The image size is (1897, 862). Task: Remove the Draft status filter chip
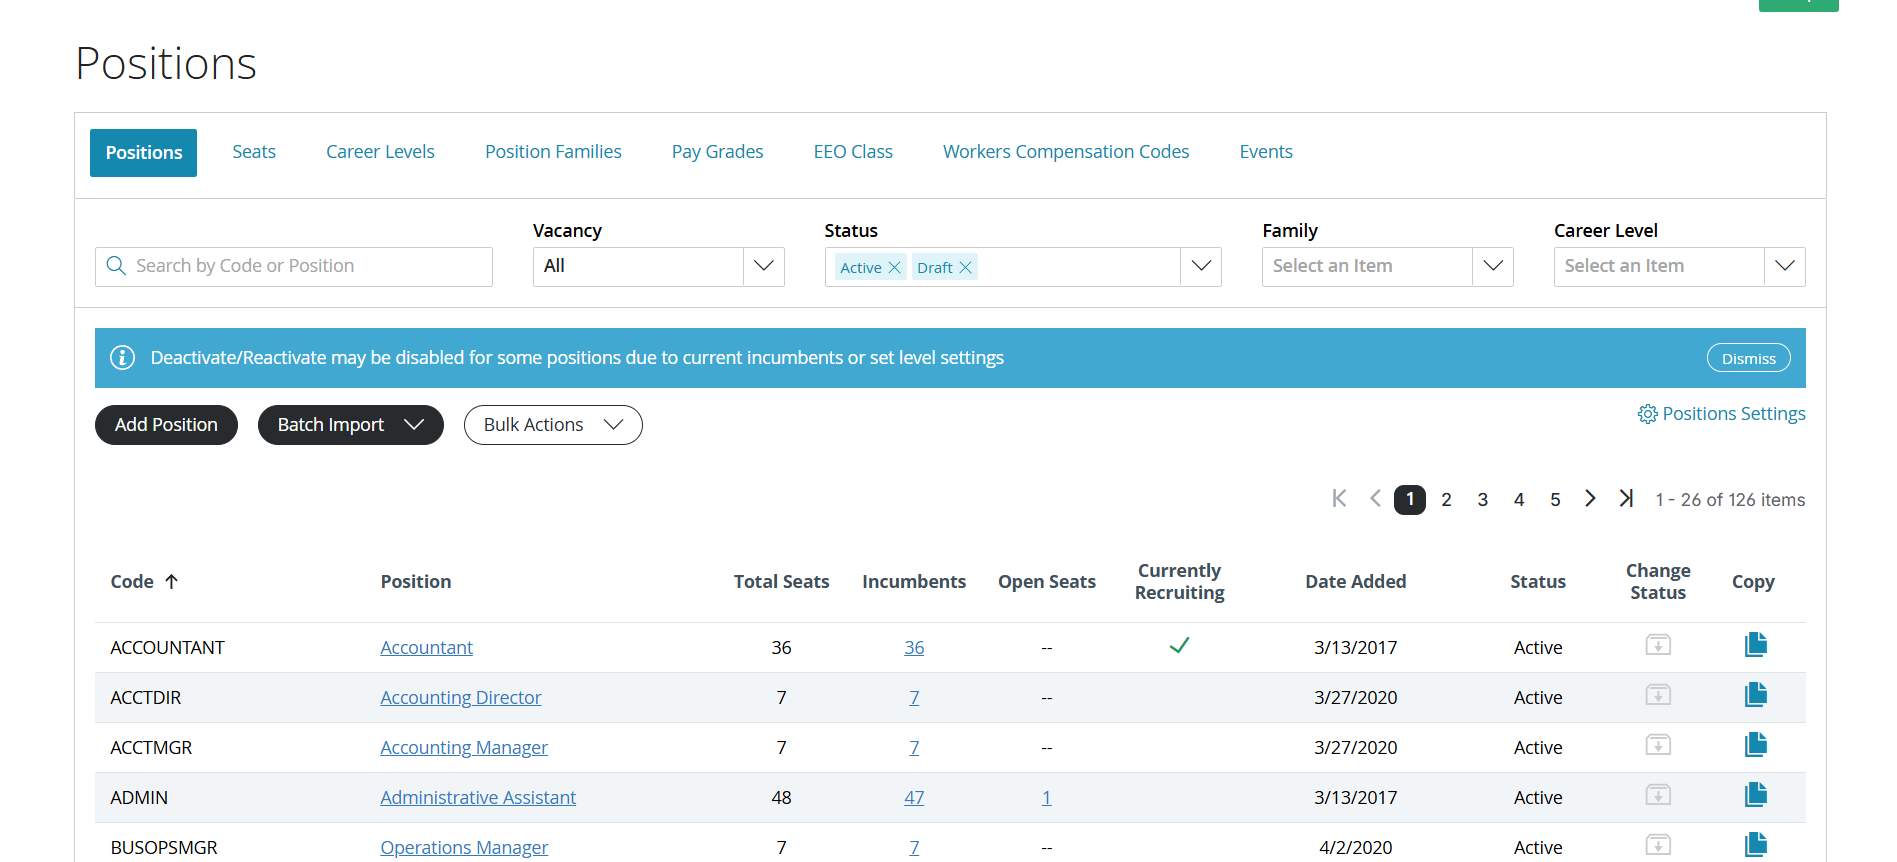pos(965,268)
